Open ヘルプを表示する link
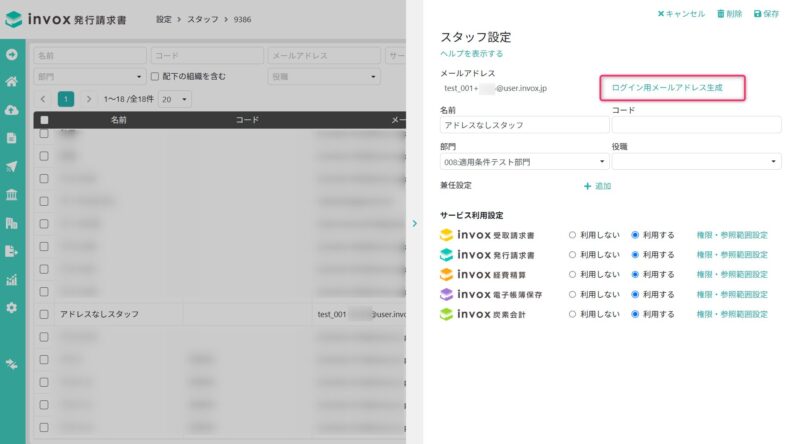This screenshot has height=444, width=800. pos(471,54)
